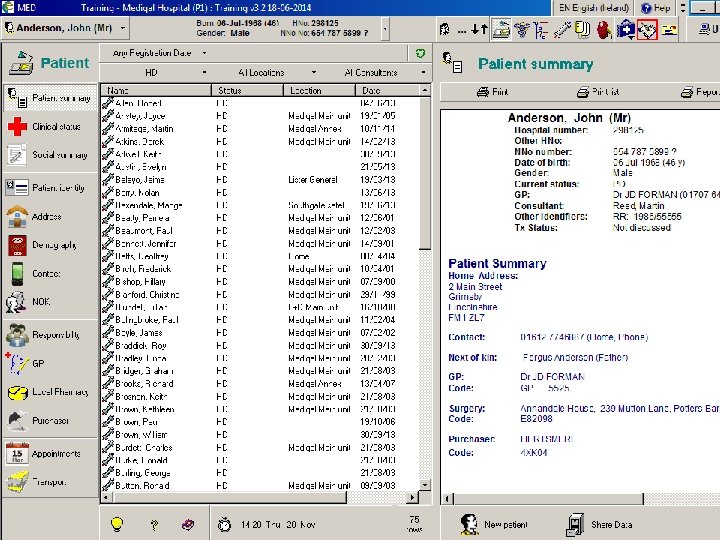Image resolution: width=720 pixels, height=540 pixels.
Task: Open the Help menu in title bar
Action: coord(655,8)
